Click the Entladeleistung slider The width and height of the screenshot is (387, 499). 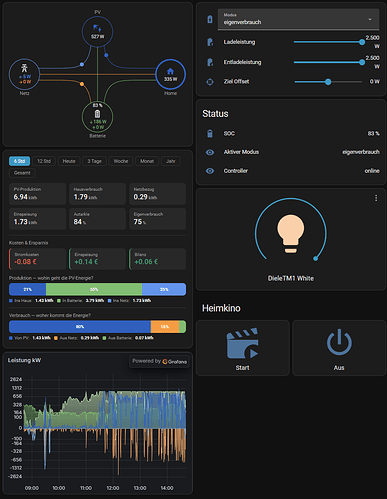tap(328, 62)
